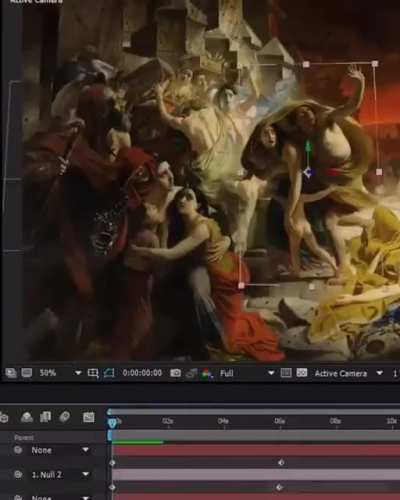Toggle the Hide Shy Layers icon
This screenshot has width=400, height=500.
coord(26,417)
